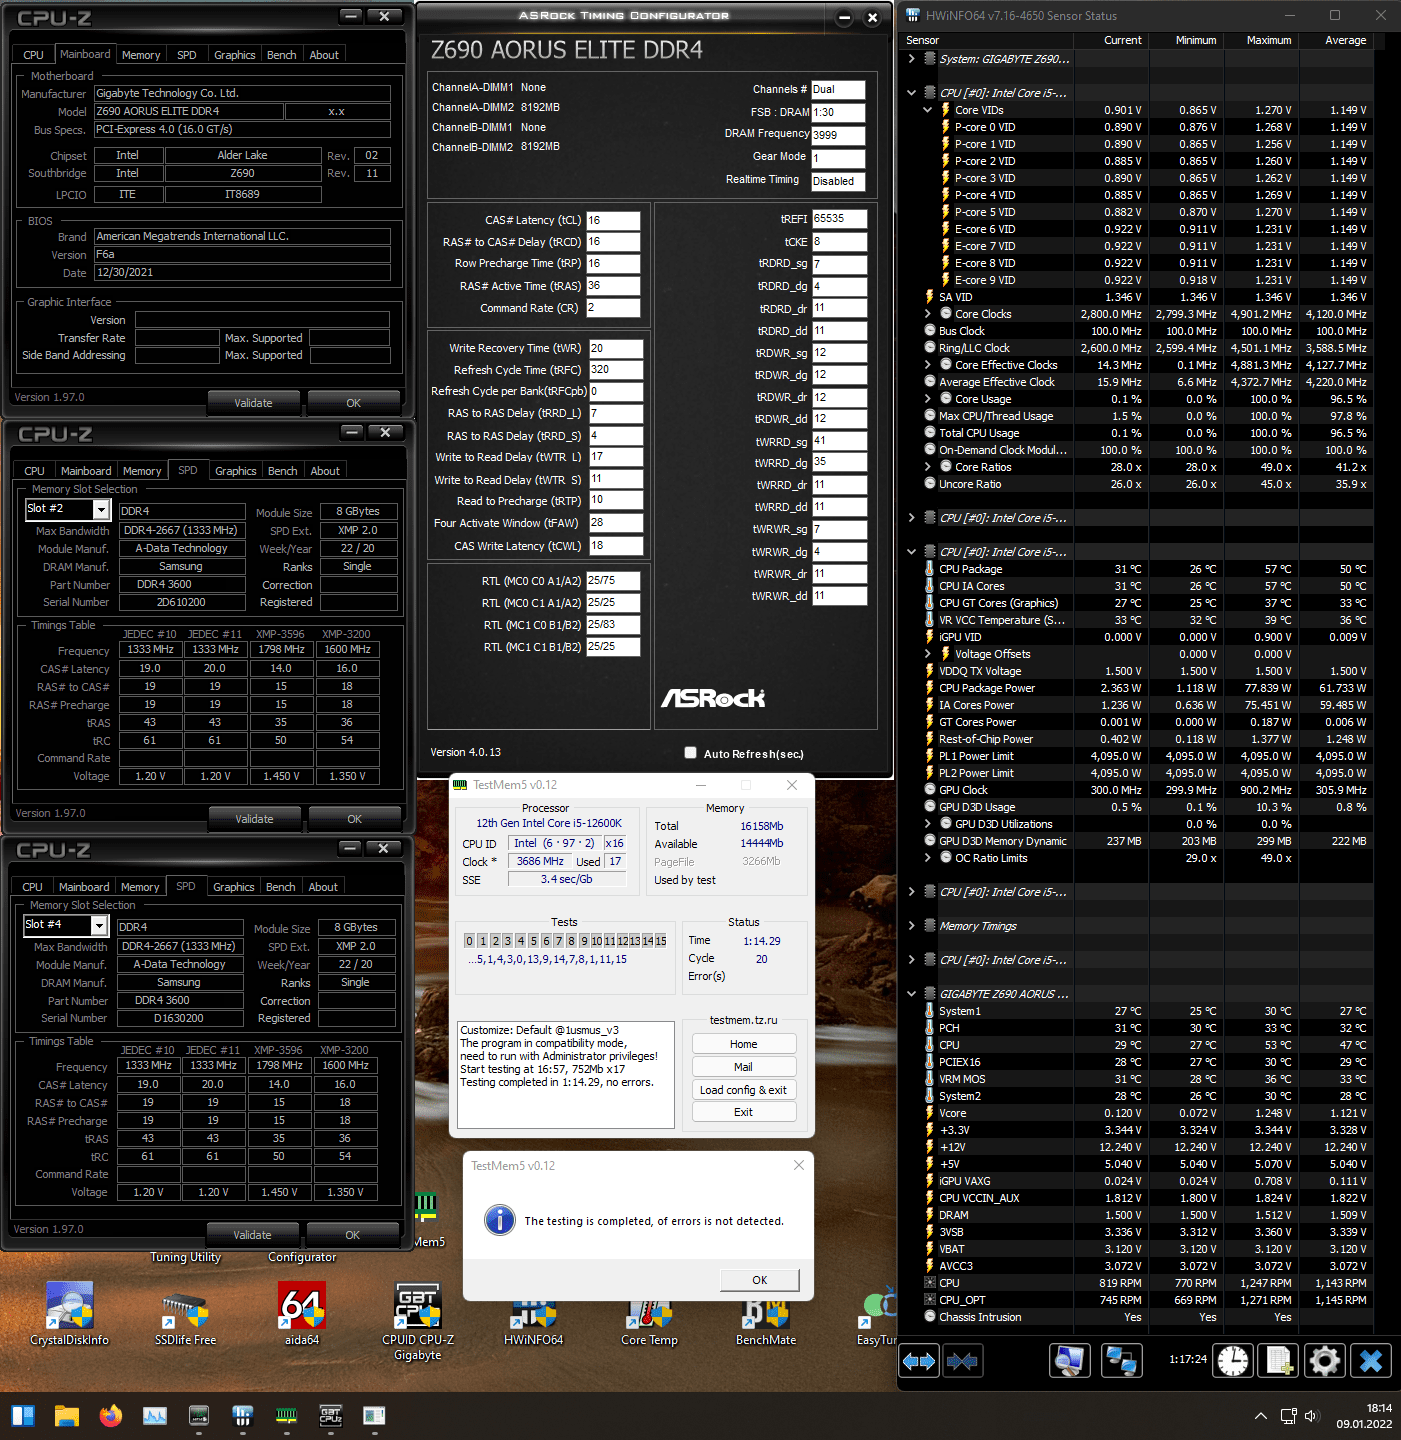
Task: Click TestMem5 RAM icon in taskbar
Action: 286,1415
